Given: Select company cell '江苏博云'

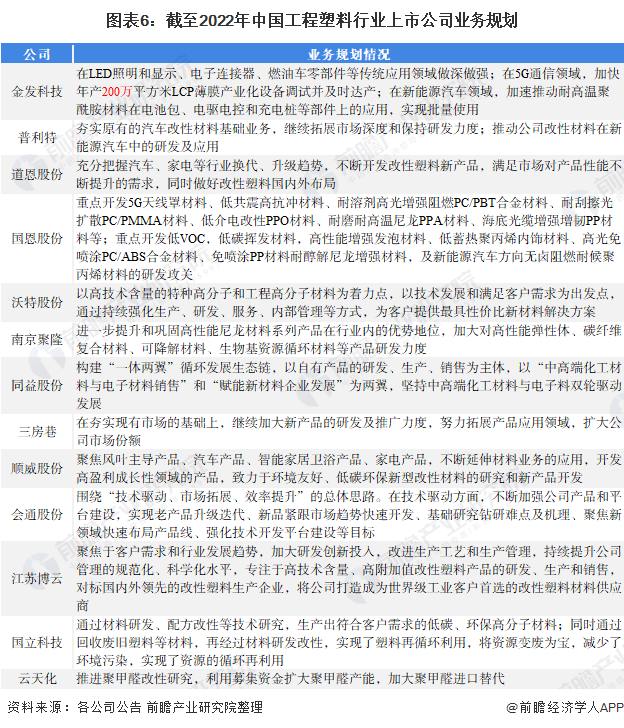Looking at the screenshot, I should pos(37,578).
